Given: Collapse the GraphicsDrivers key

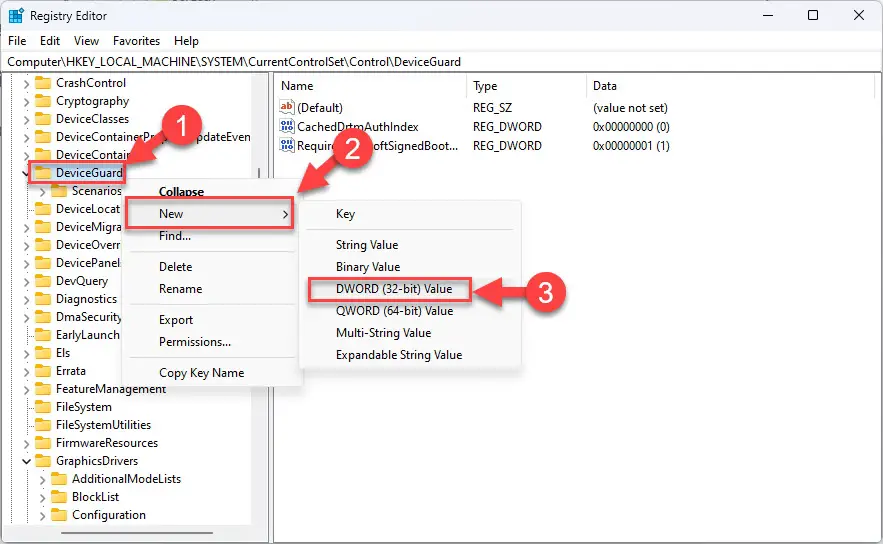Looking at the screenshot, I should (26, 462).
